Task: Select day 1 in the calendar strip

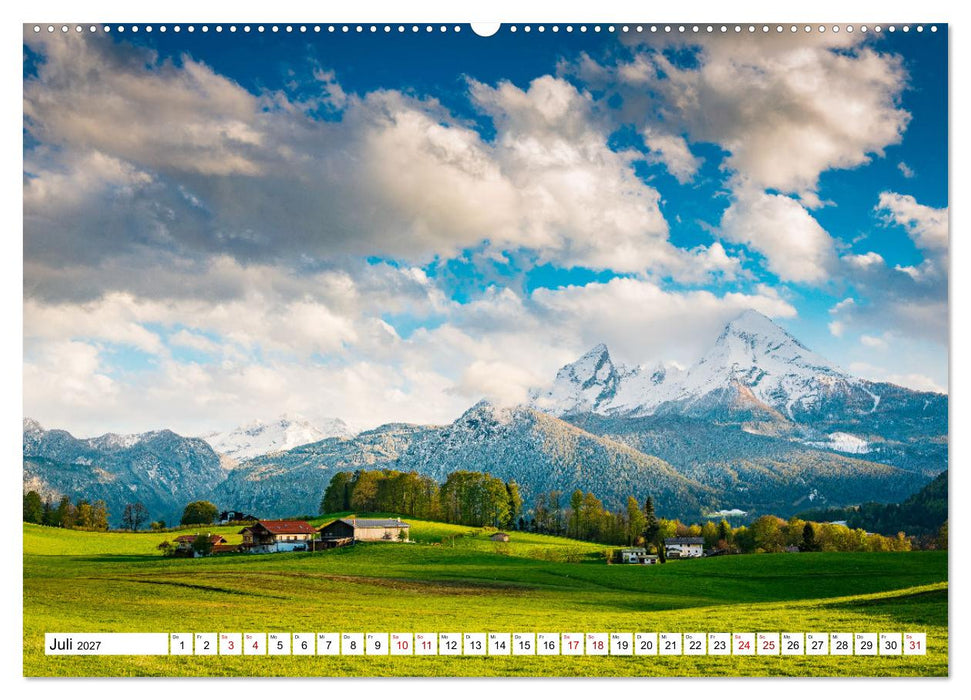Action: pyautogui.click(x=181, y=644)
